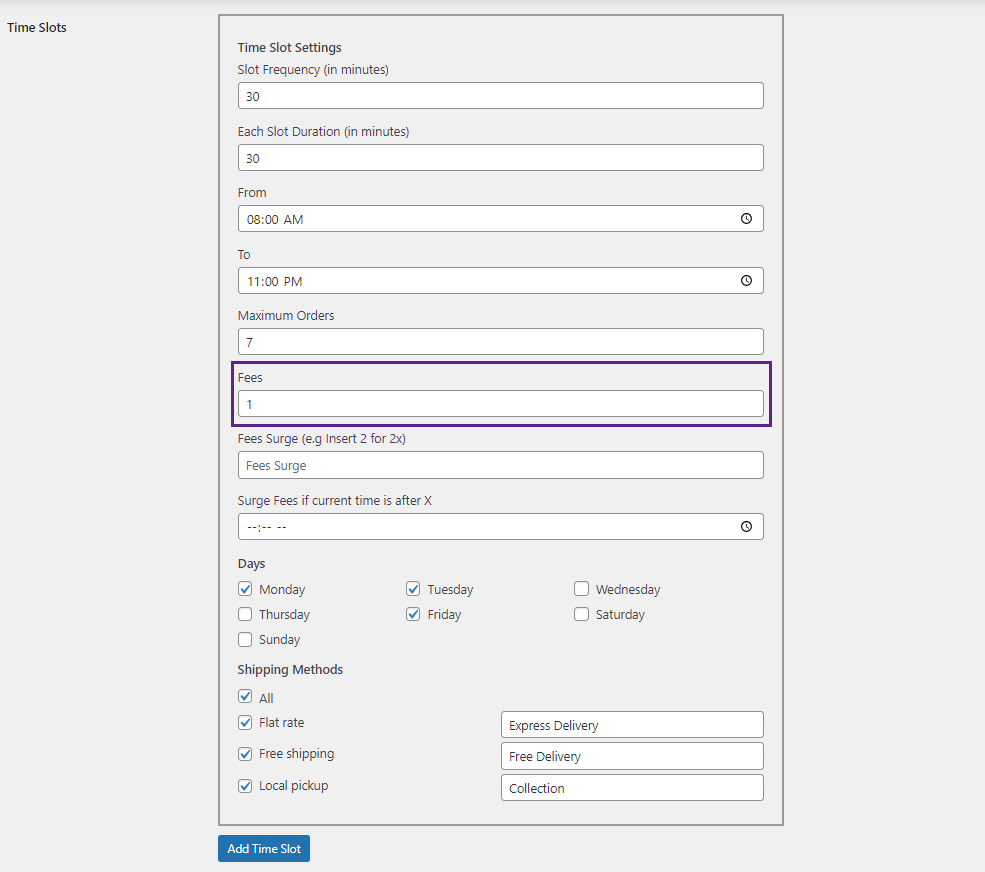
Task: Focus the Fees input field
Action: [x=501, y=404]
